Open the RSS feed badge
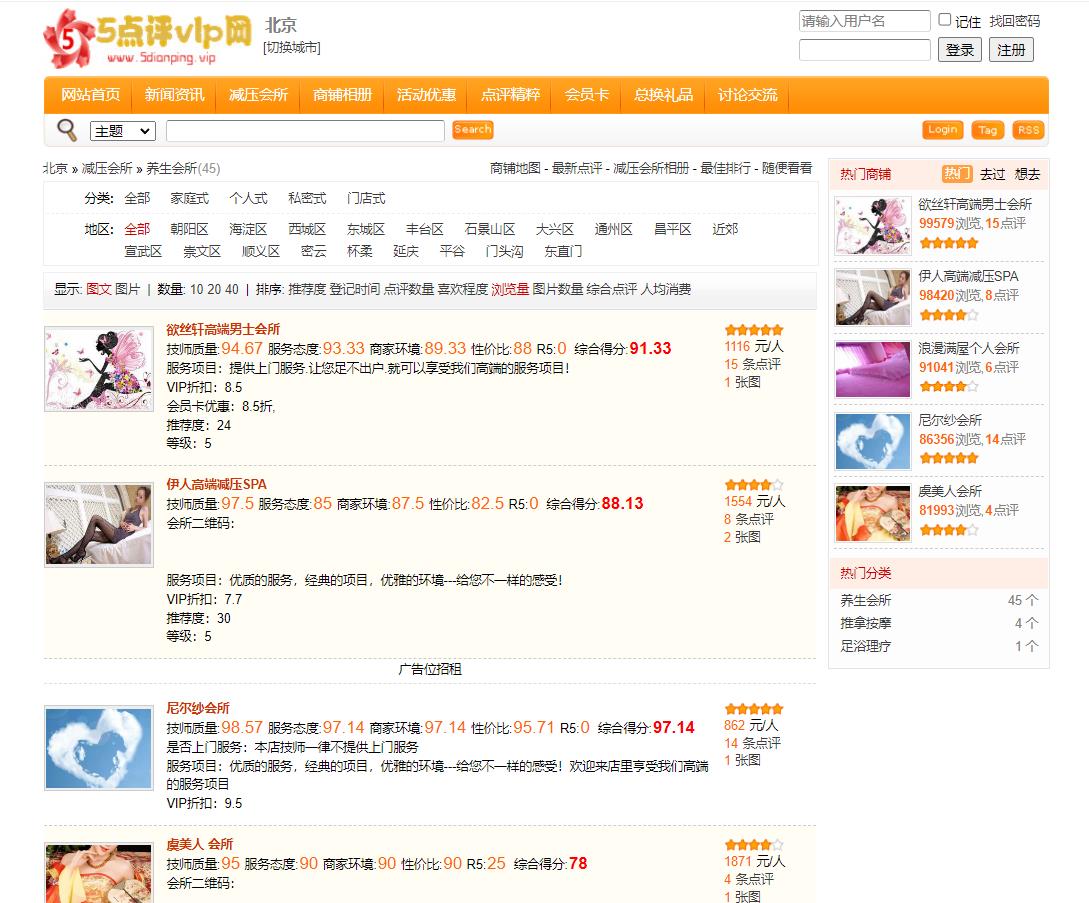This screenshot has height=903, width=1089. point(1027,130)
